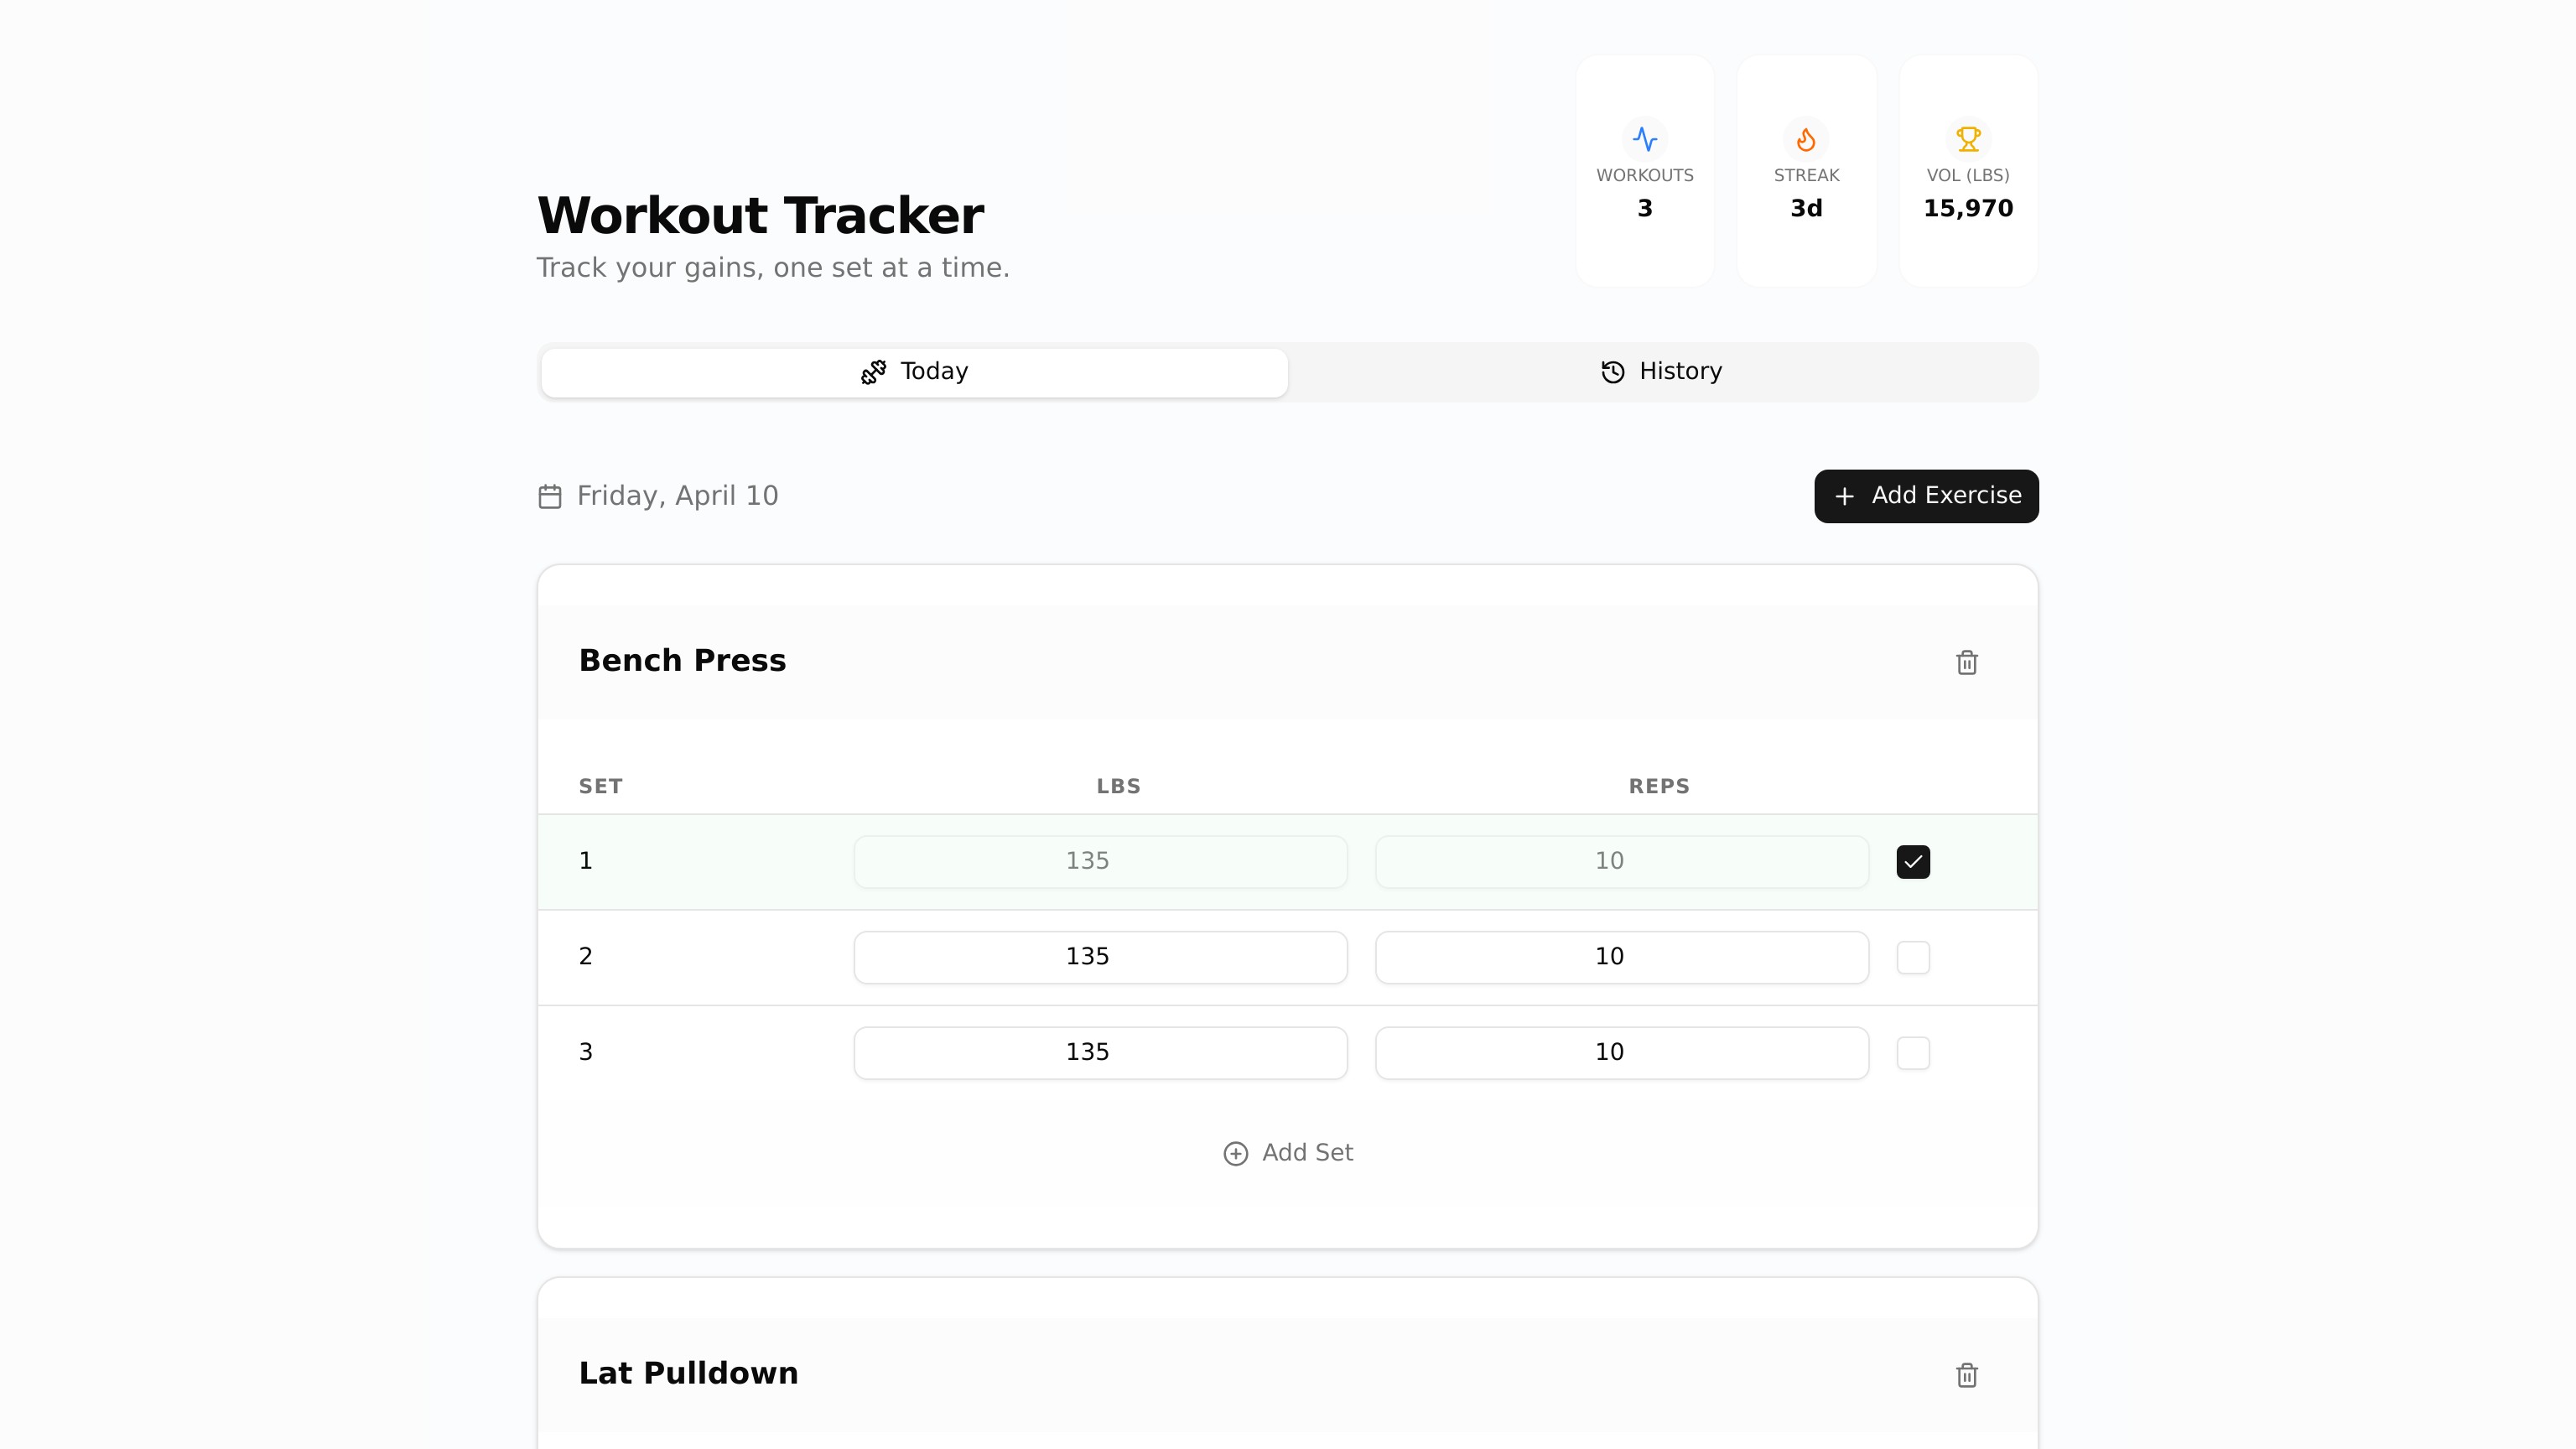Image resolution: width=2576 pixels, height=1449 pixels.
Task: Add a set to Bench Press
Action: tap(1288, 1153)
